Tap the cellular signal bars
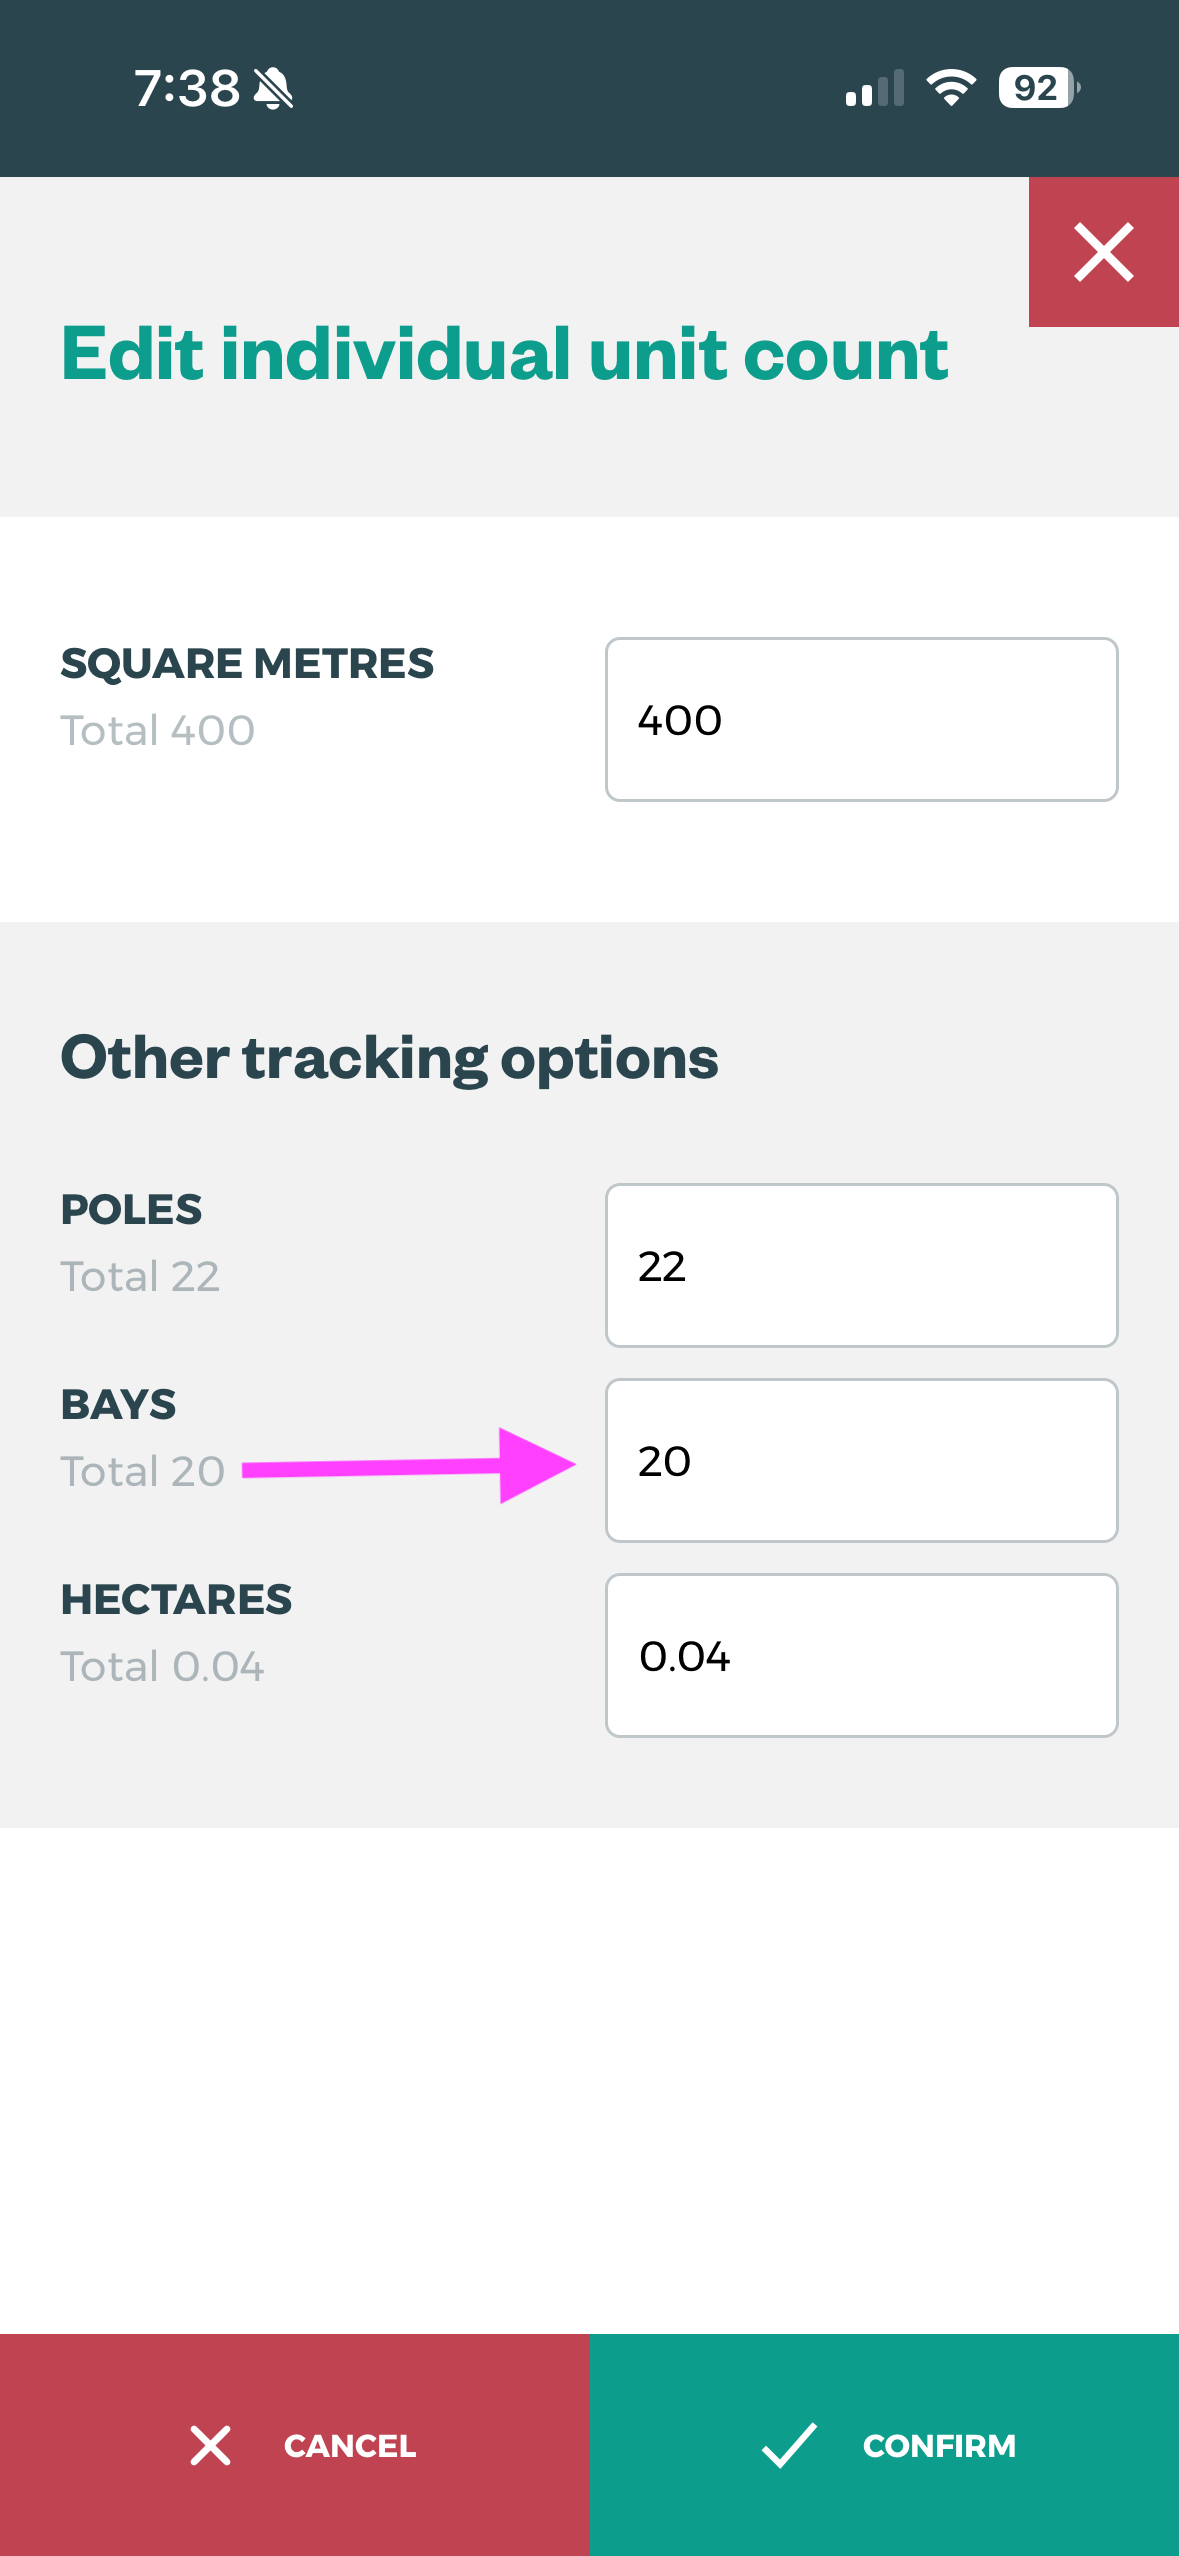Screen dimensions: 1179x2556 (x=874, y=88)
